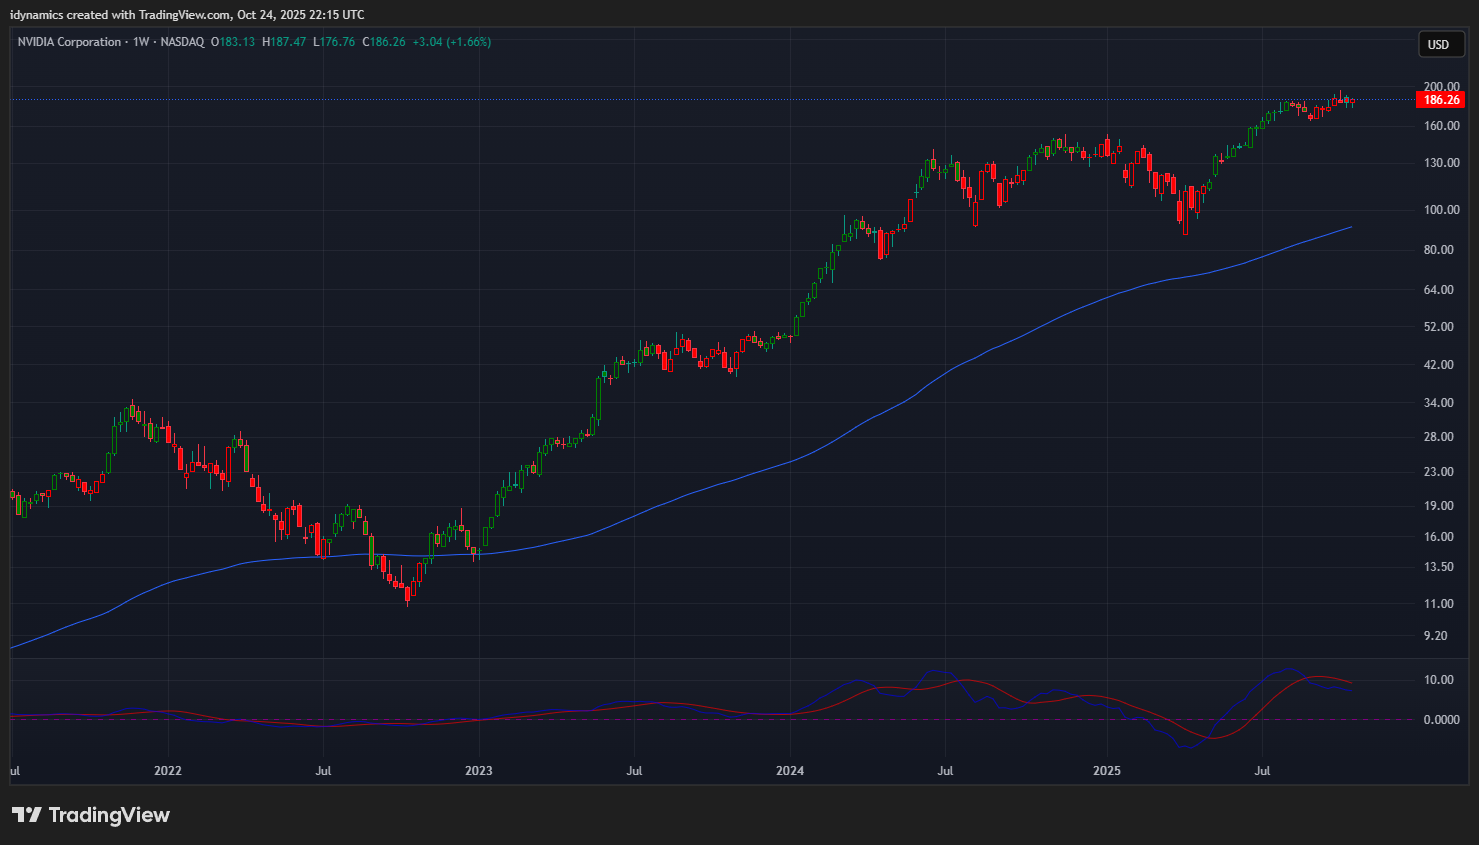Screen dimensions: 1479x845
Task: Click the H187.47 high value in legend
Action: click(284, 42)
